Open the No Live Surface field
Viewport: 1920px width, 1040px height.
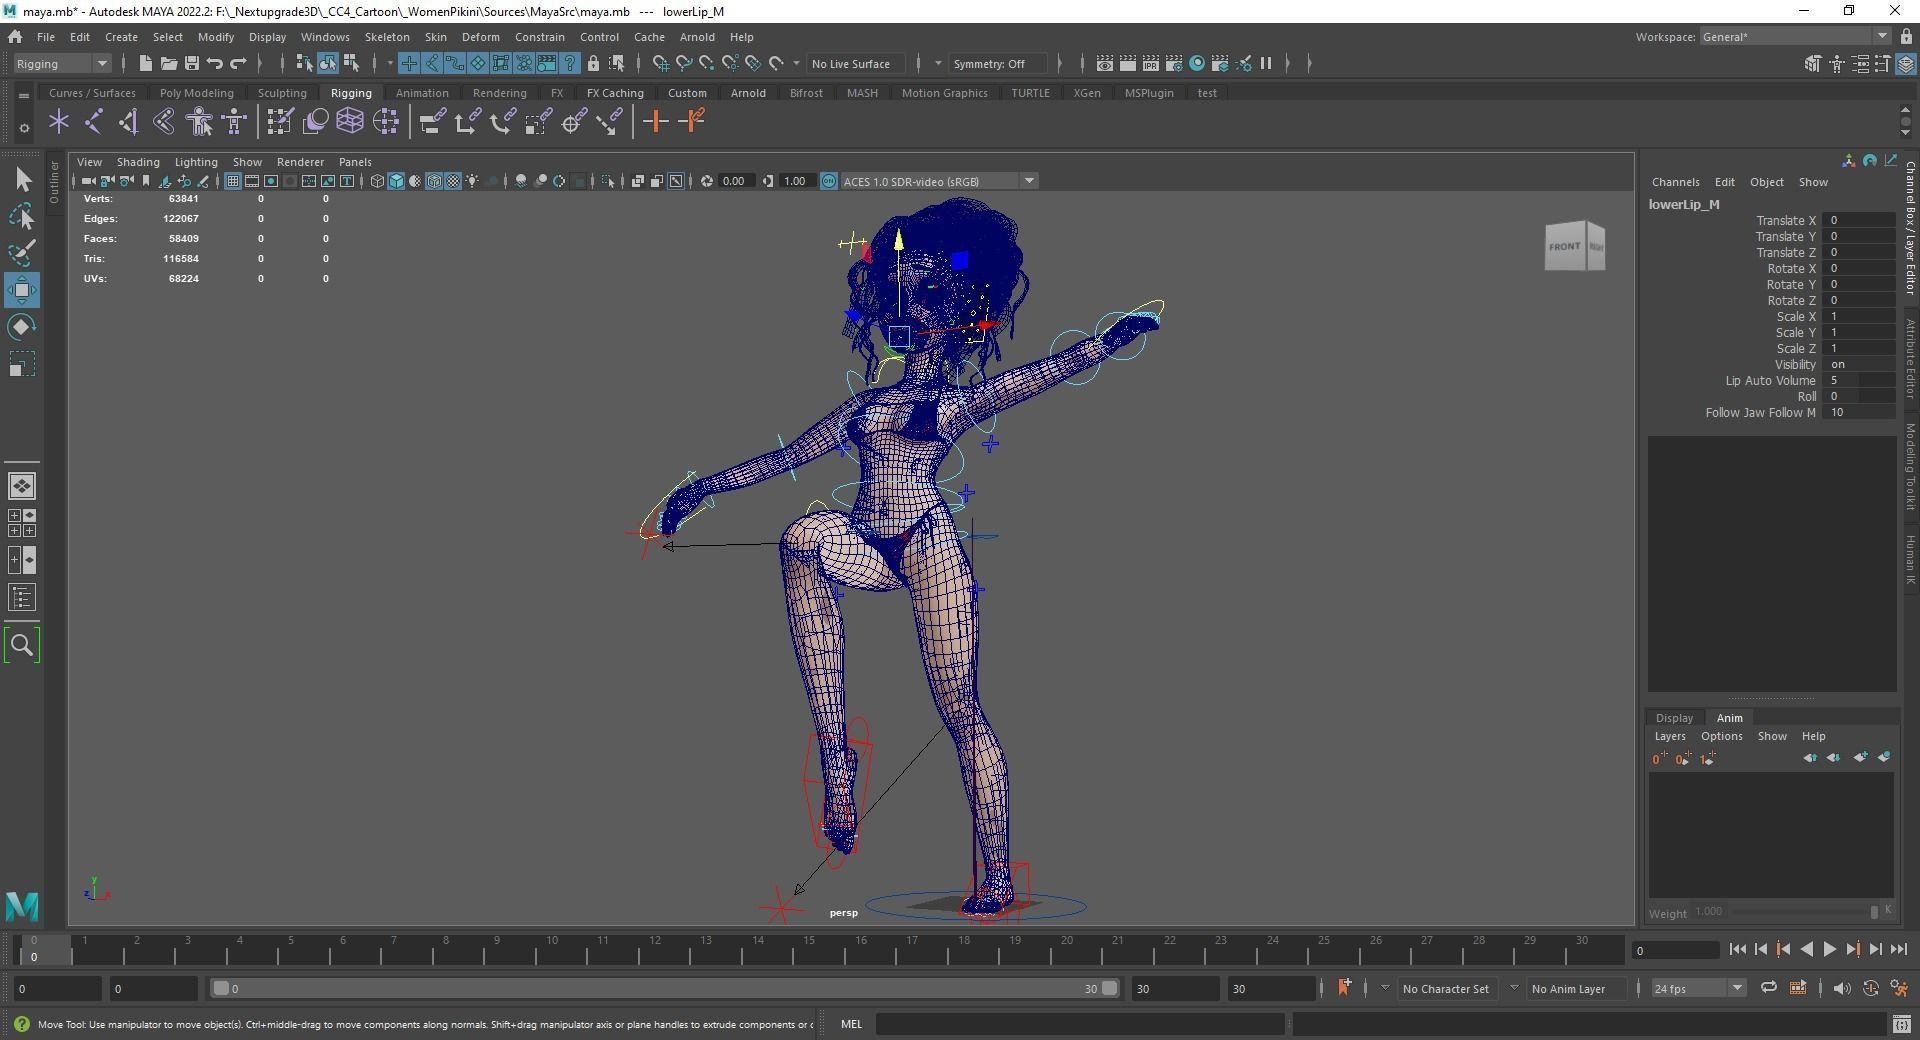tap(857, 63)
